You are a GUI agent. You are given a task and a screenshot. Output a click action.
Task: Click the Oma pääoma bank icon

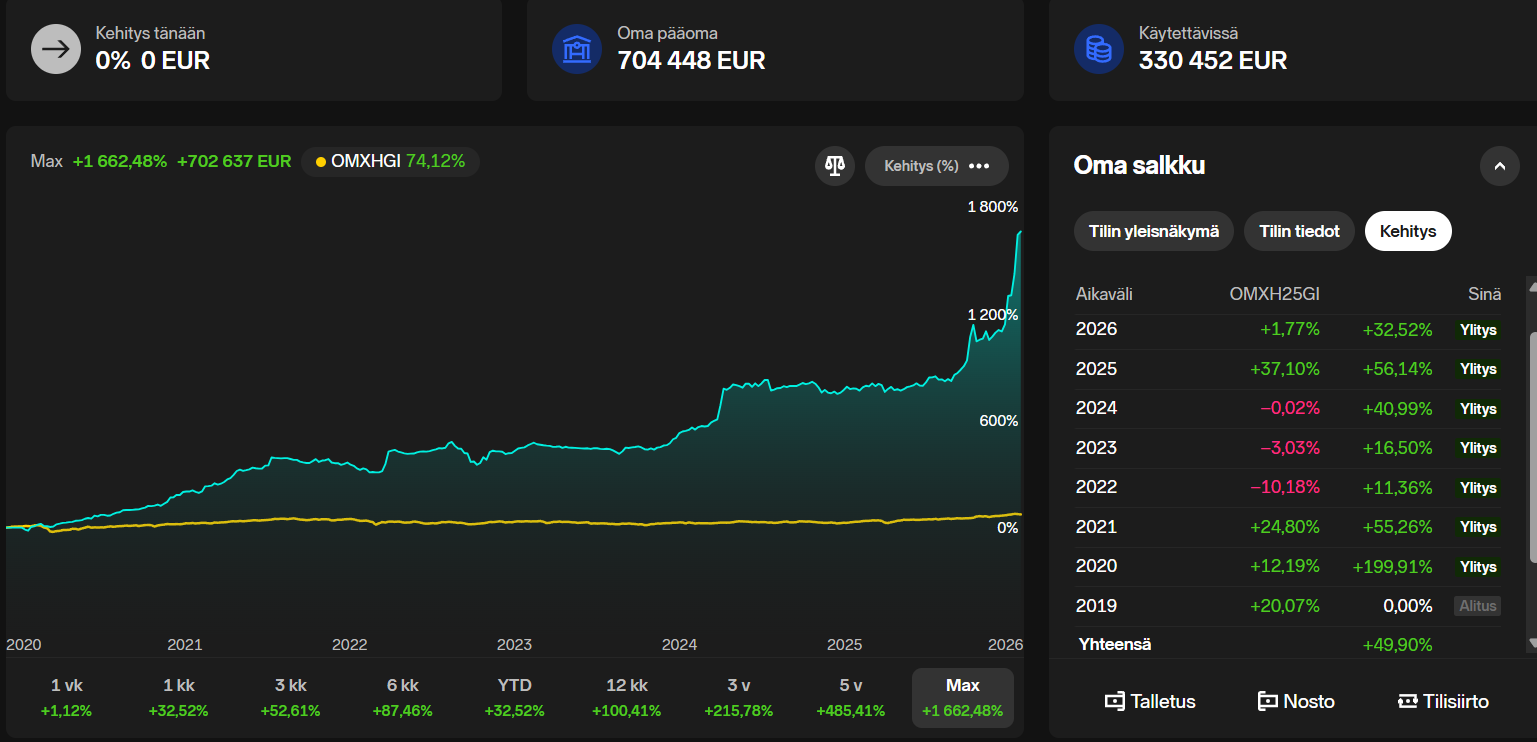point(576,49)
